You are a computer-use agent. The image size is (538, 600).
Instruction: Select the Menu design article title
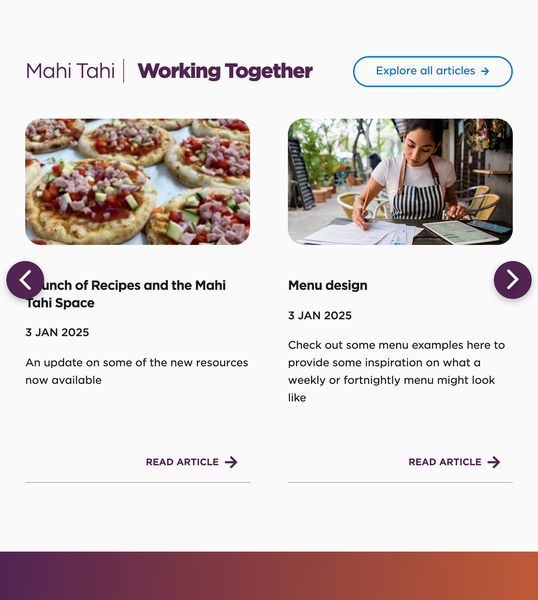click(x=328, y=285)
